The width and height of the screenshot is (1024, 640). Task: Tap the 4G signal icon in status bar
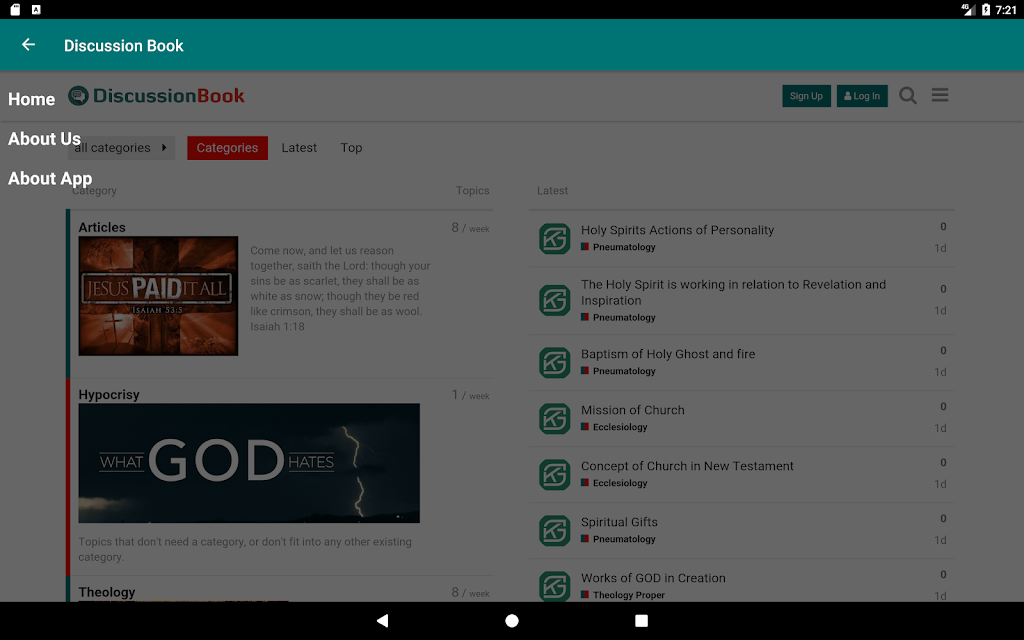pyautogui.click(x=968, y=9)
